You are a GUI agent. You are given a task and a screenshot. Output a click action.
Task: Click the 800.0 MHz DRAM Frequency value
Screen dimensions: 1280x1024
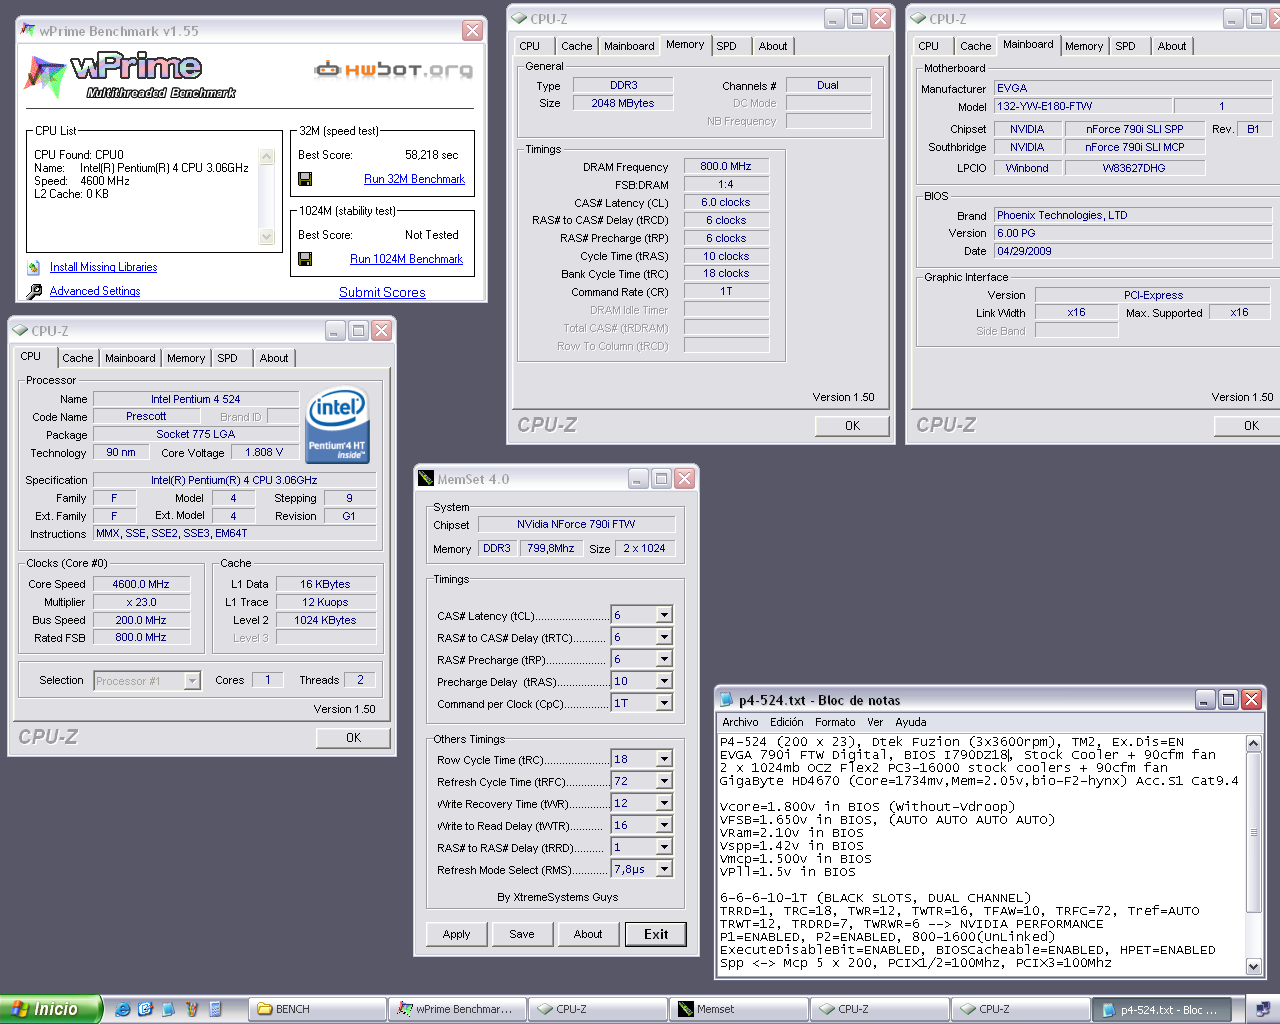click(726, 166)
